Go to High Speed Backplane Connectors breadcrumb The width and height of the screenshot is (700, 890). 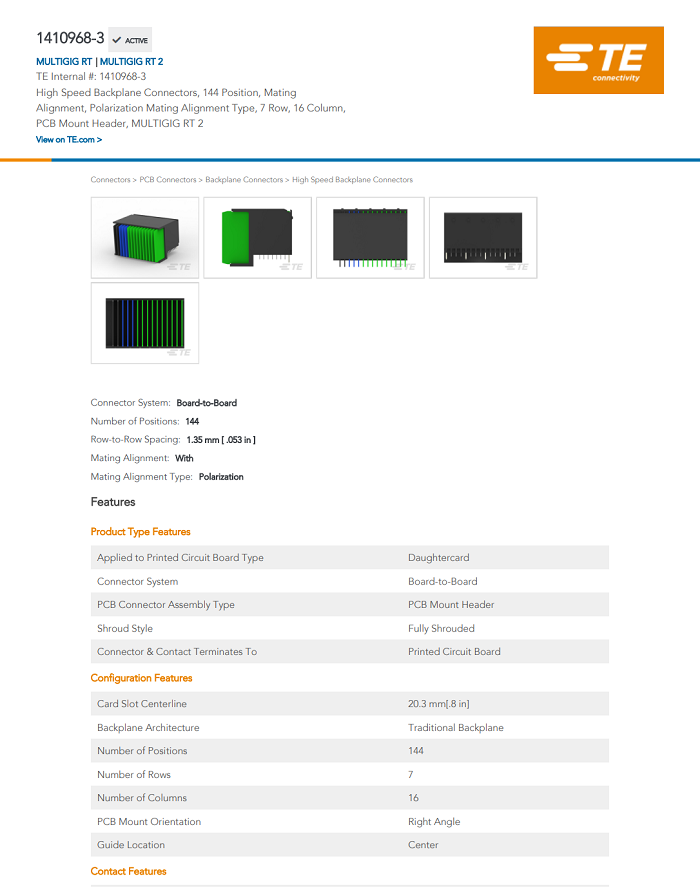pyautogui.click(x=353, y=179)
